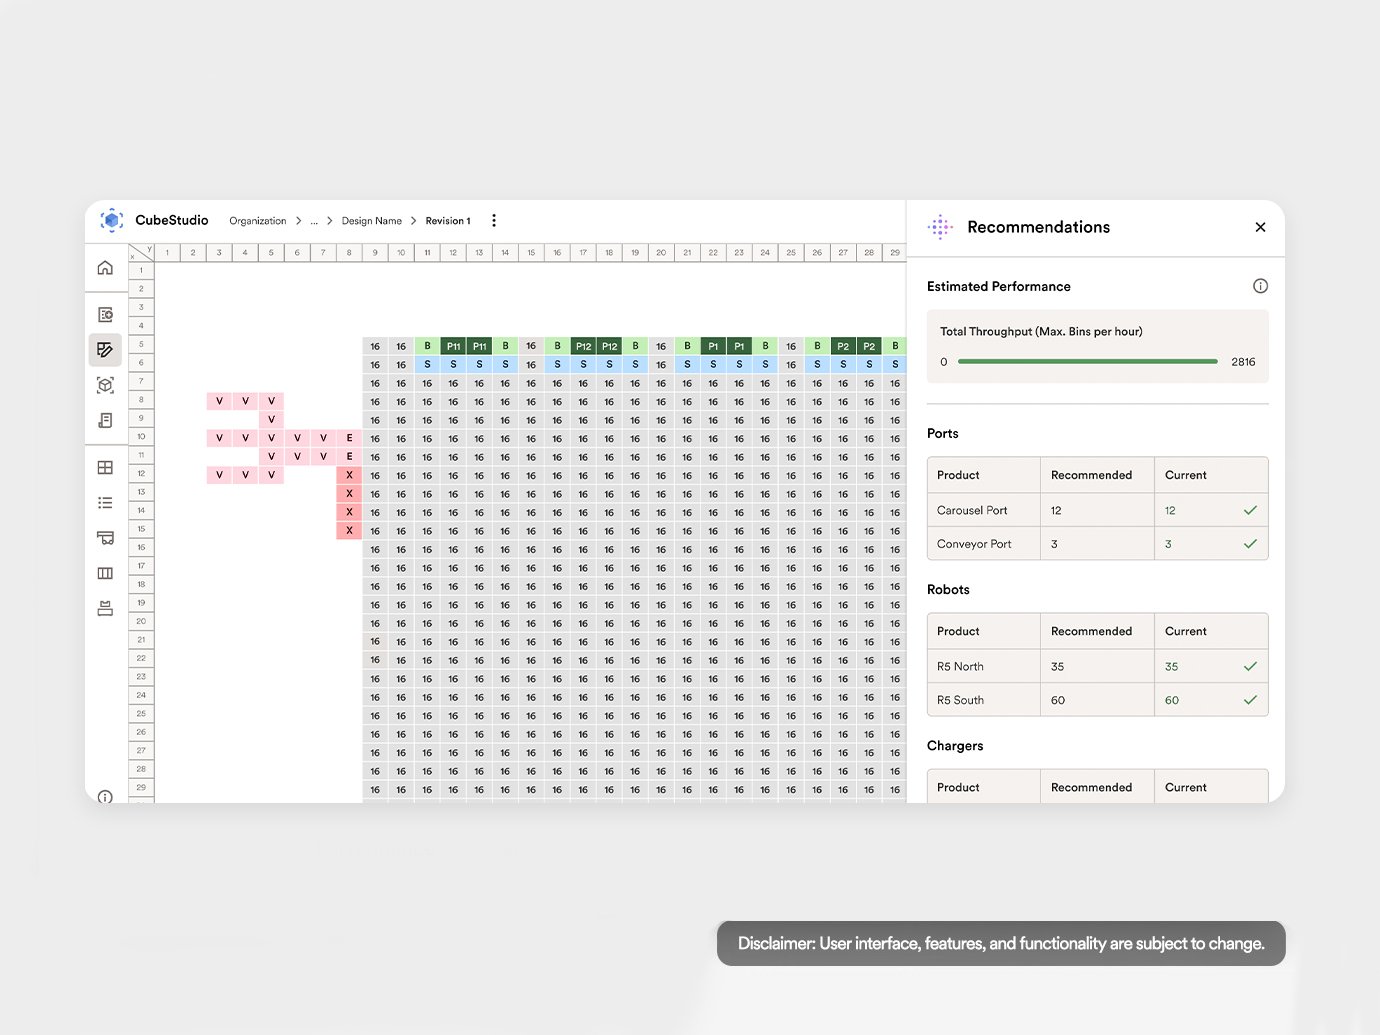Open the bulleted list icon in sidebar
This screenshot has width=1380, height=1035.
point(105,503)
